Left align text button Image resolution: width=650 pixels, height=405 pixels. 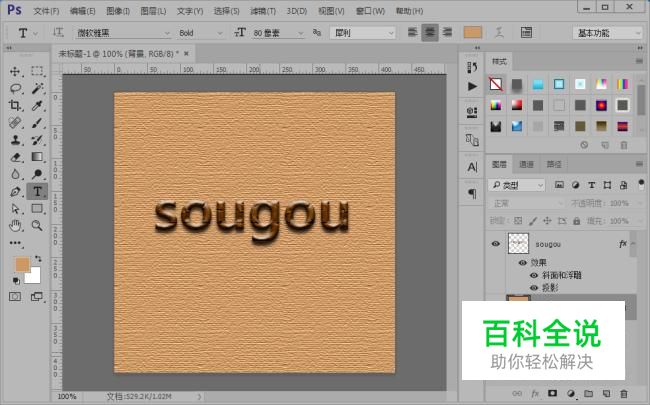pos(412,32)
